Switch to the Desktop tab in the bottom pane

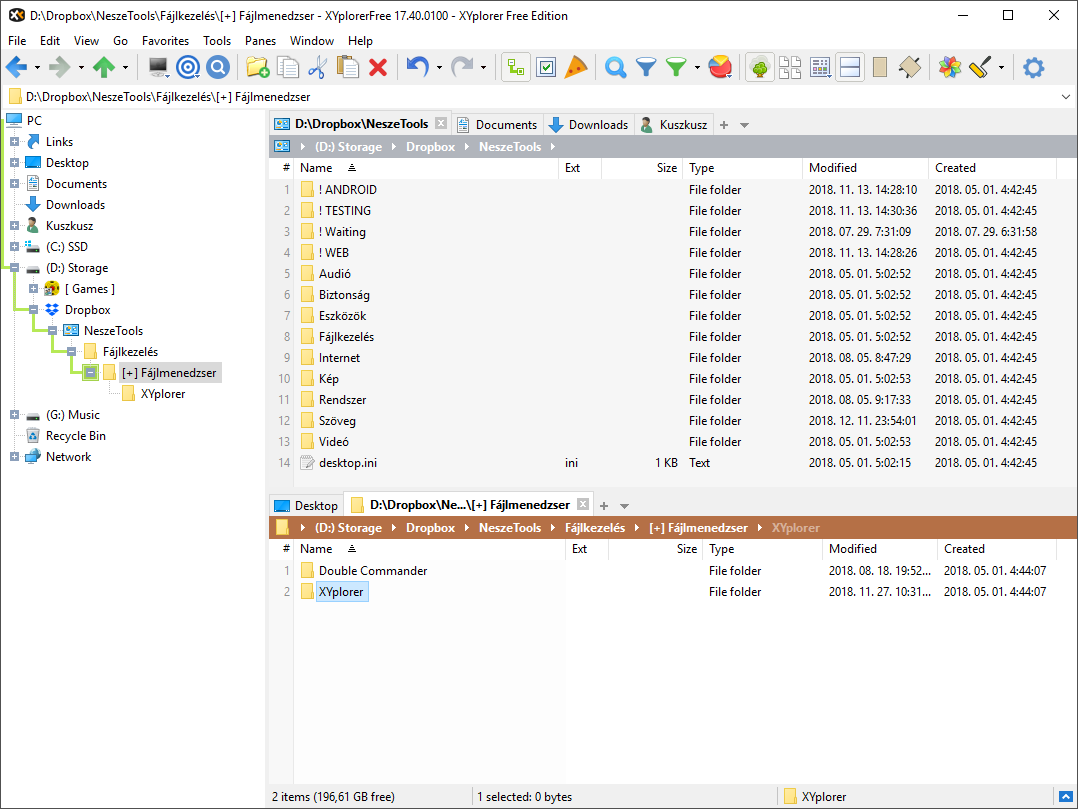click(307, 505)
